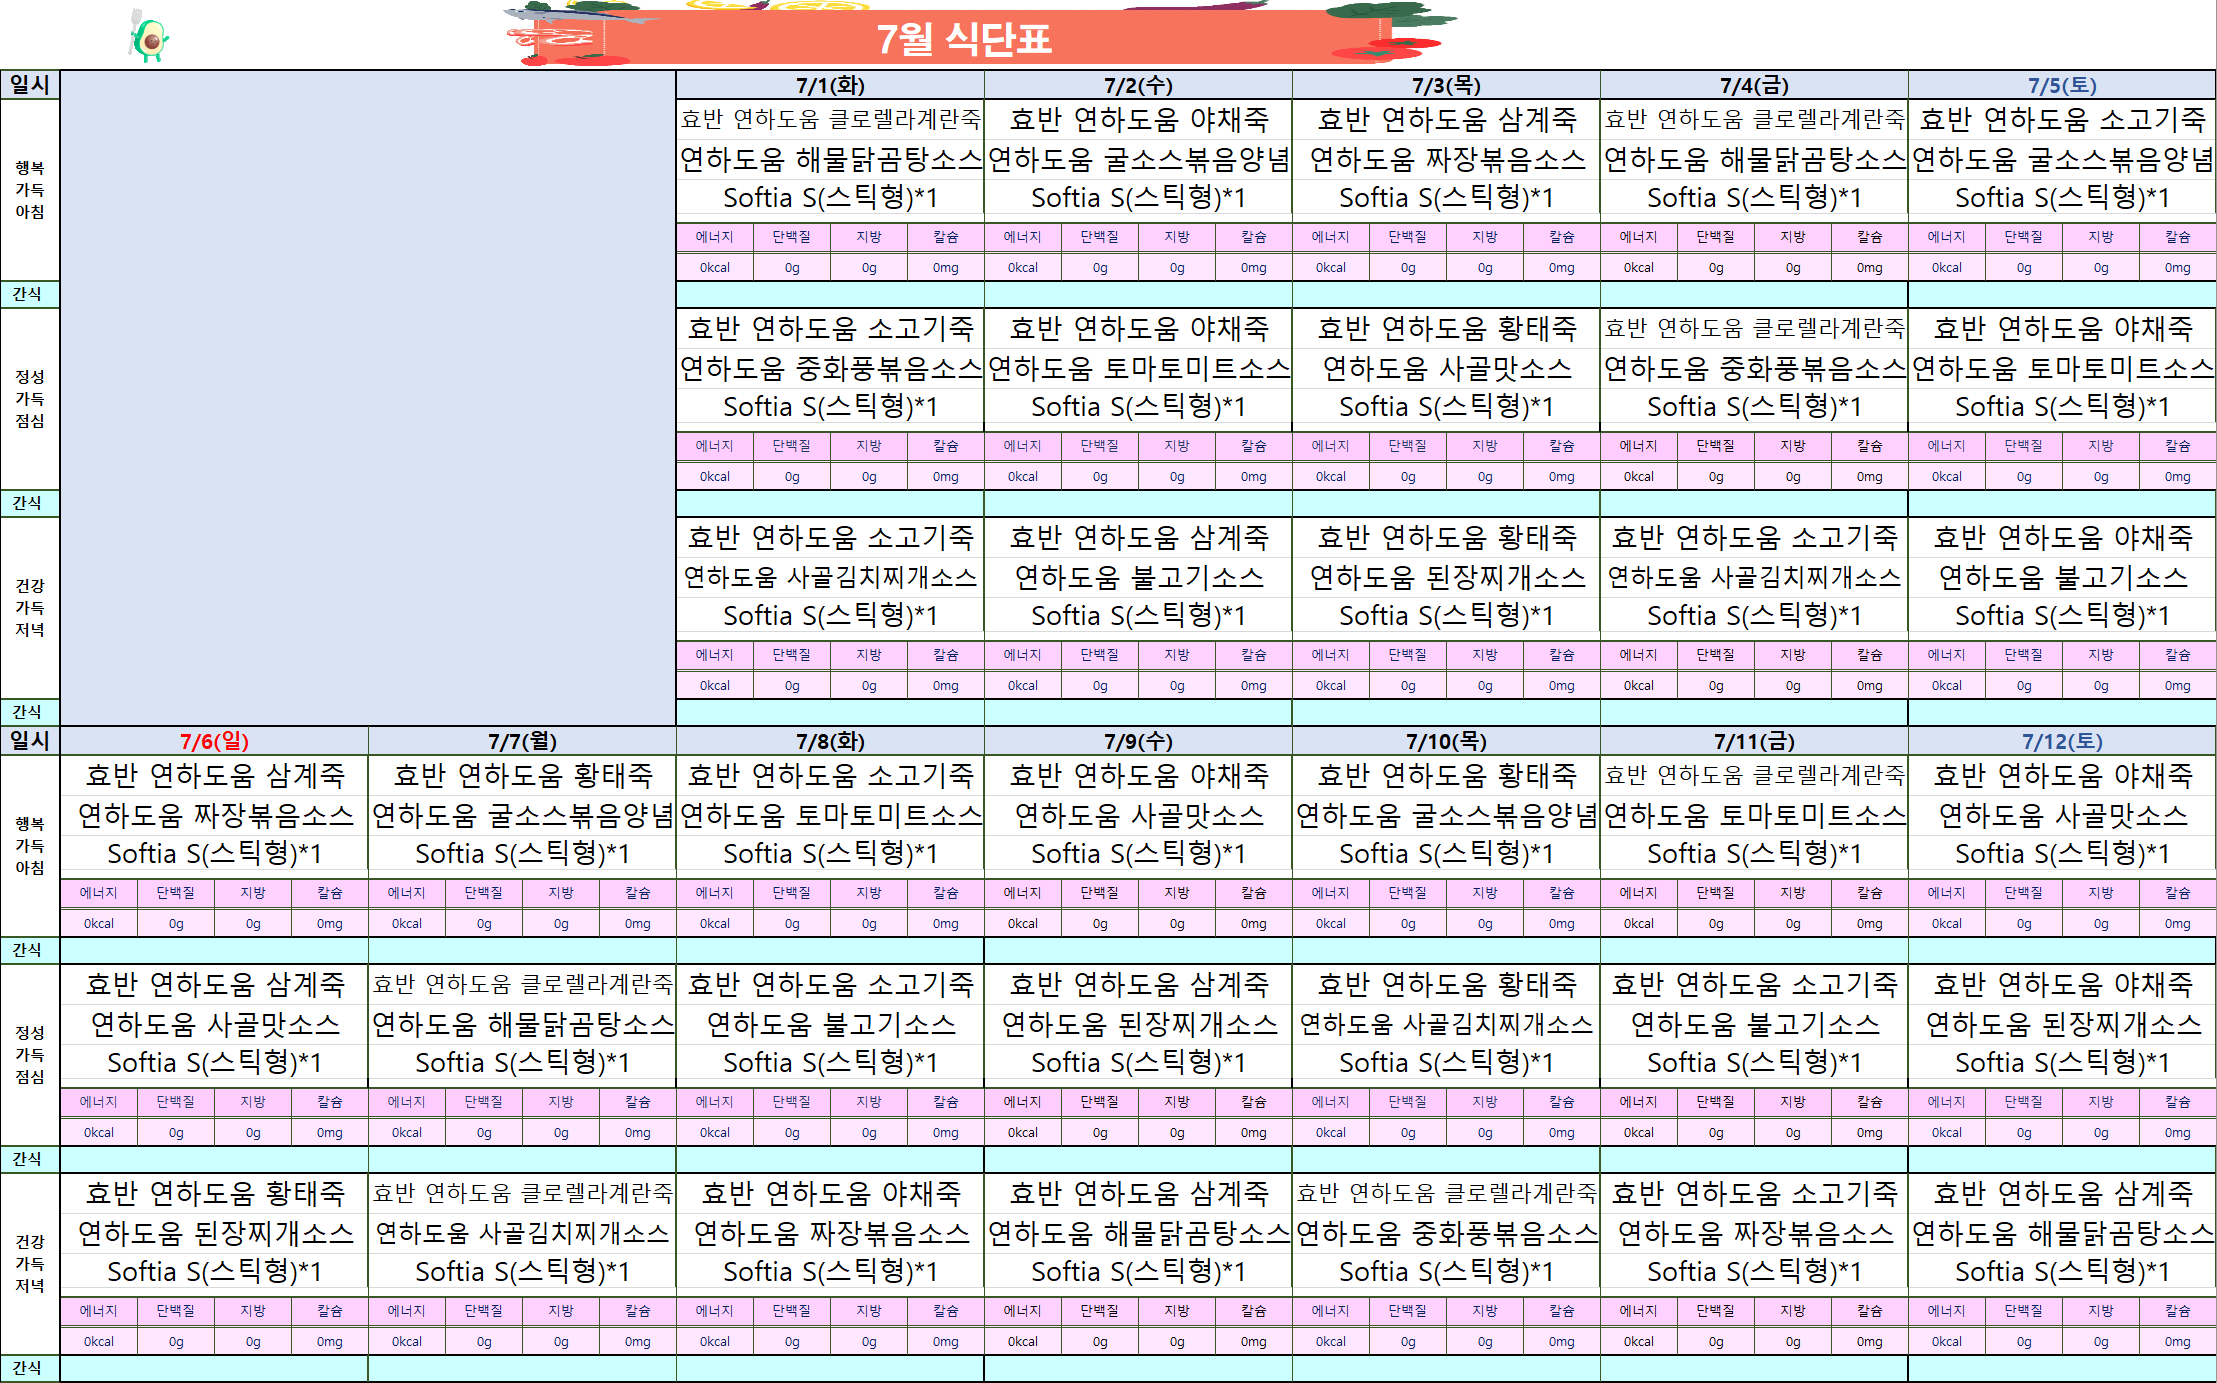Select the '7/8(화)' date header

point(830,742)
